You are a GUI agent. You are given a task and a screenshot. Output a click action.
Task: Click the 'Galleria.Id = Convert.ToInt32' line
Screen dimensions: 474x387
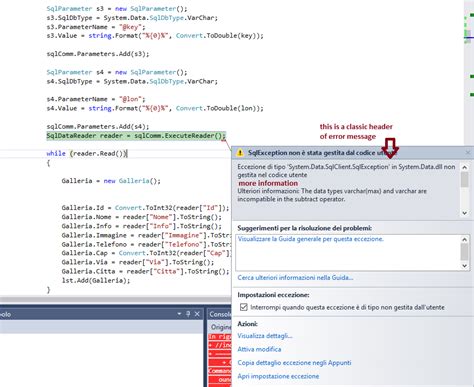click(x=145, y=208)
